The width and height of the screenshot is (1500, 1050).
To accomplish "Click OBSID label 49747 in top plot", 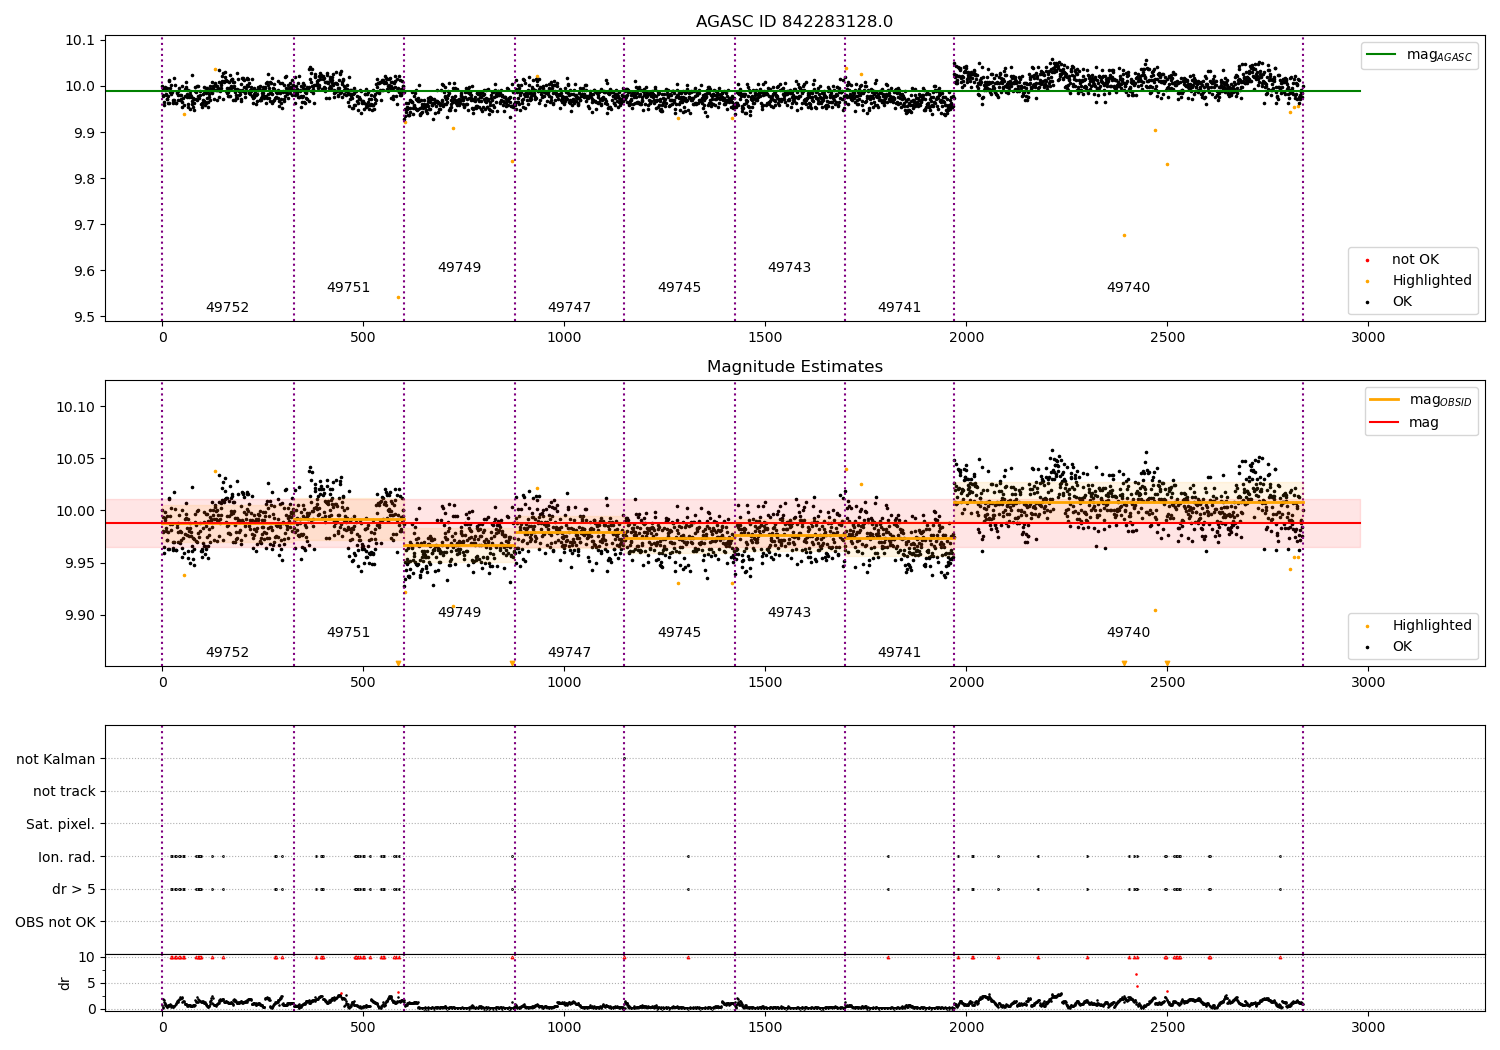I will [x=569, y=308].
